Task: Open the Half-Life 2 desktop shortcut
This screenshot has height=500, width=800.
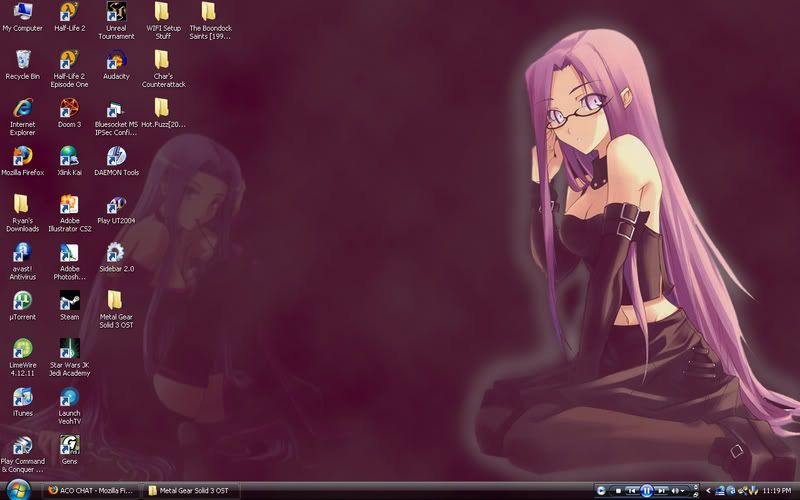Action: [x=69, y=14]
